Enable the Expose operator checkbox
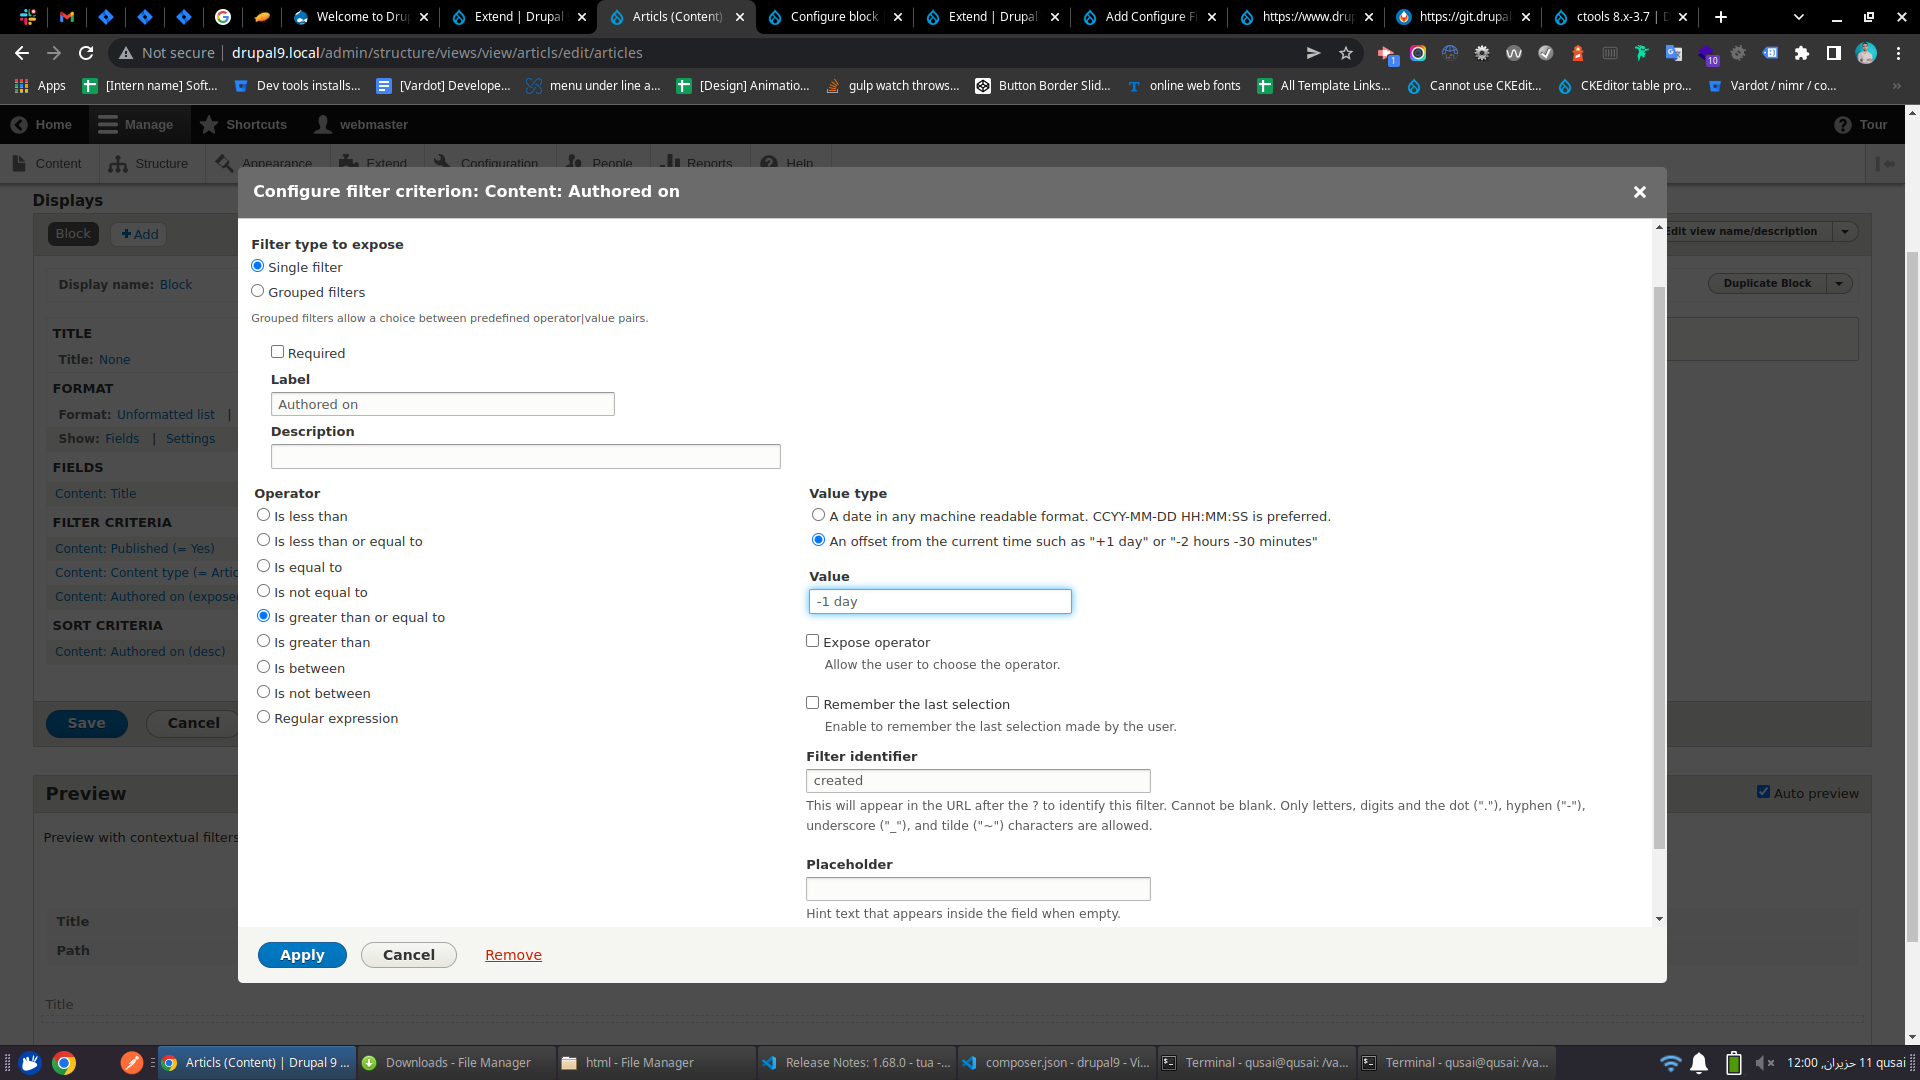 pos(813,640)
